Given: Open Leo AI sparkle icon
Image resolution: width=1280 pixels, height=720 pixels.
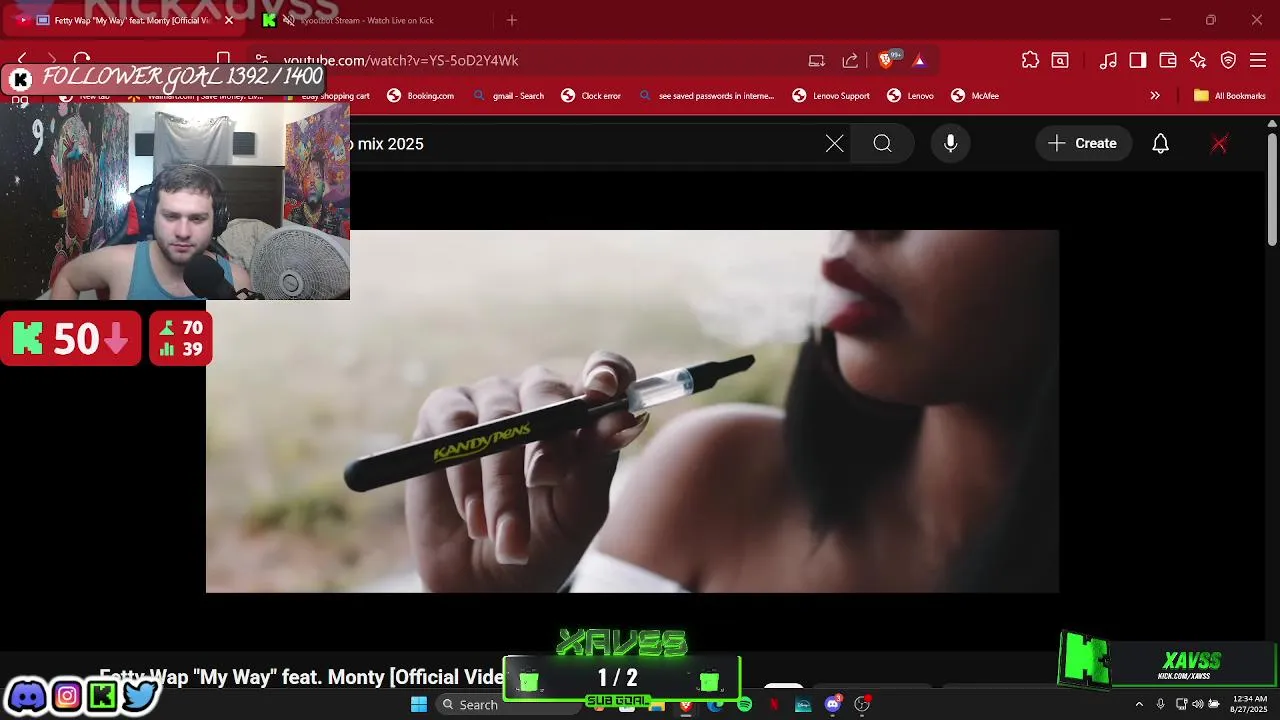Looking at the screenshot, I should pos(1198,60).
